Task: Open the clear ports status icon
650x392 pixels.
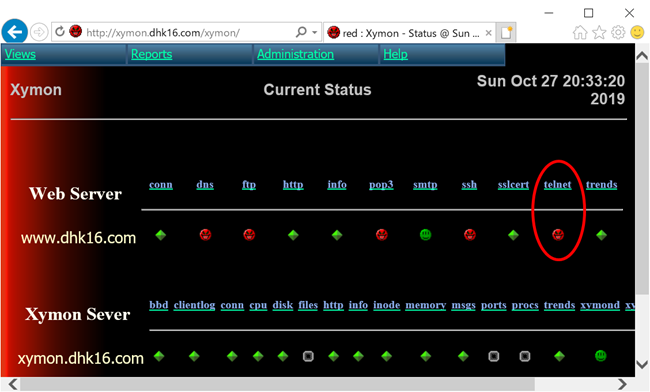Action: coord(494,356)
